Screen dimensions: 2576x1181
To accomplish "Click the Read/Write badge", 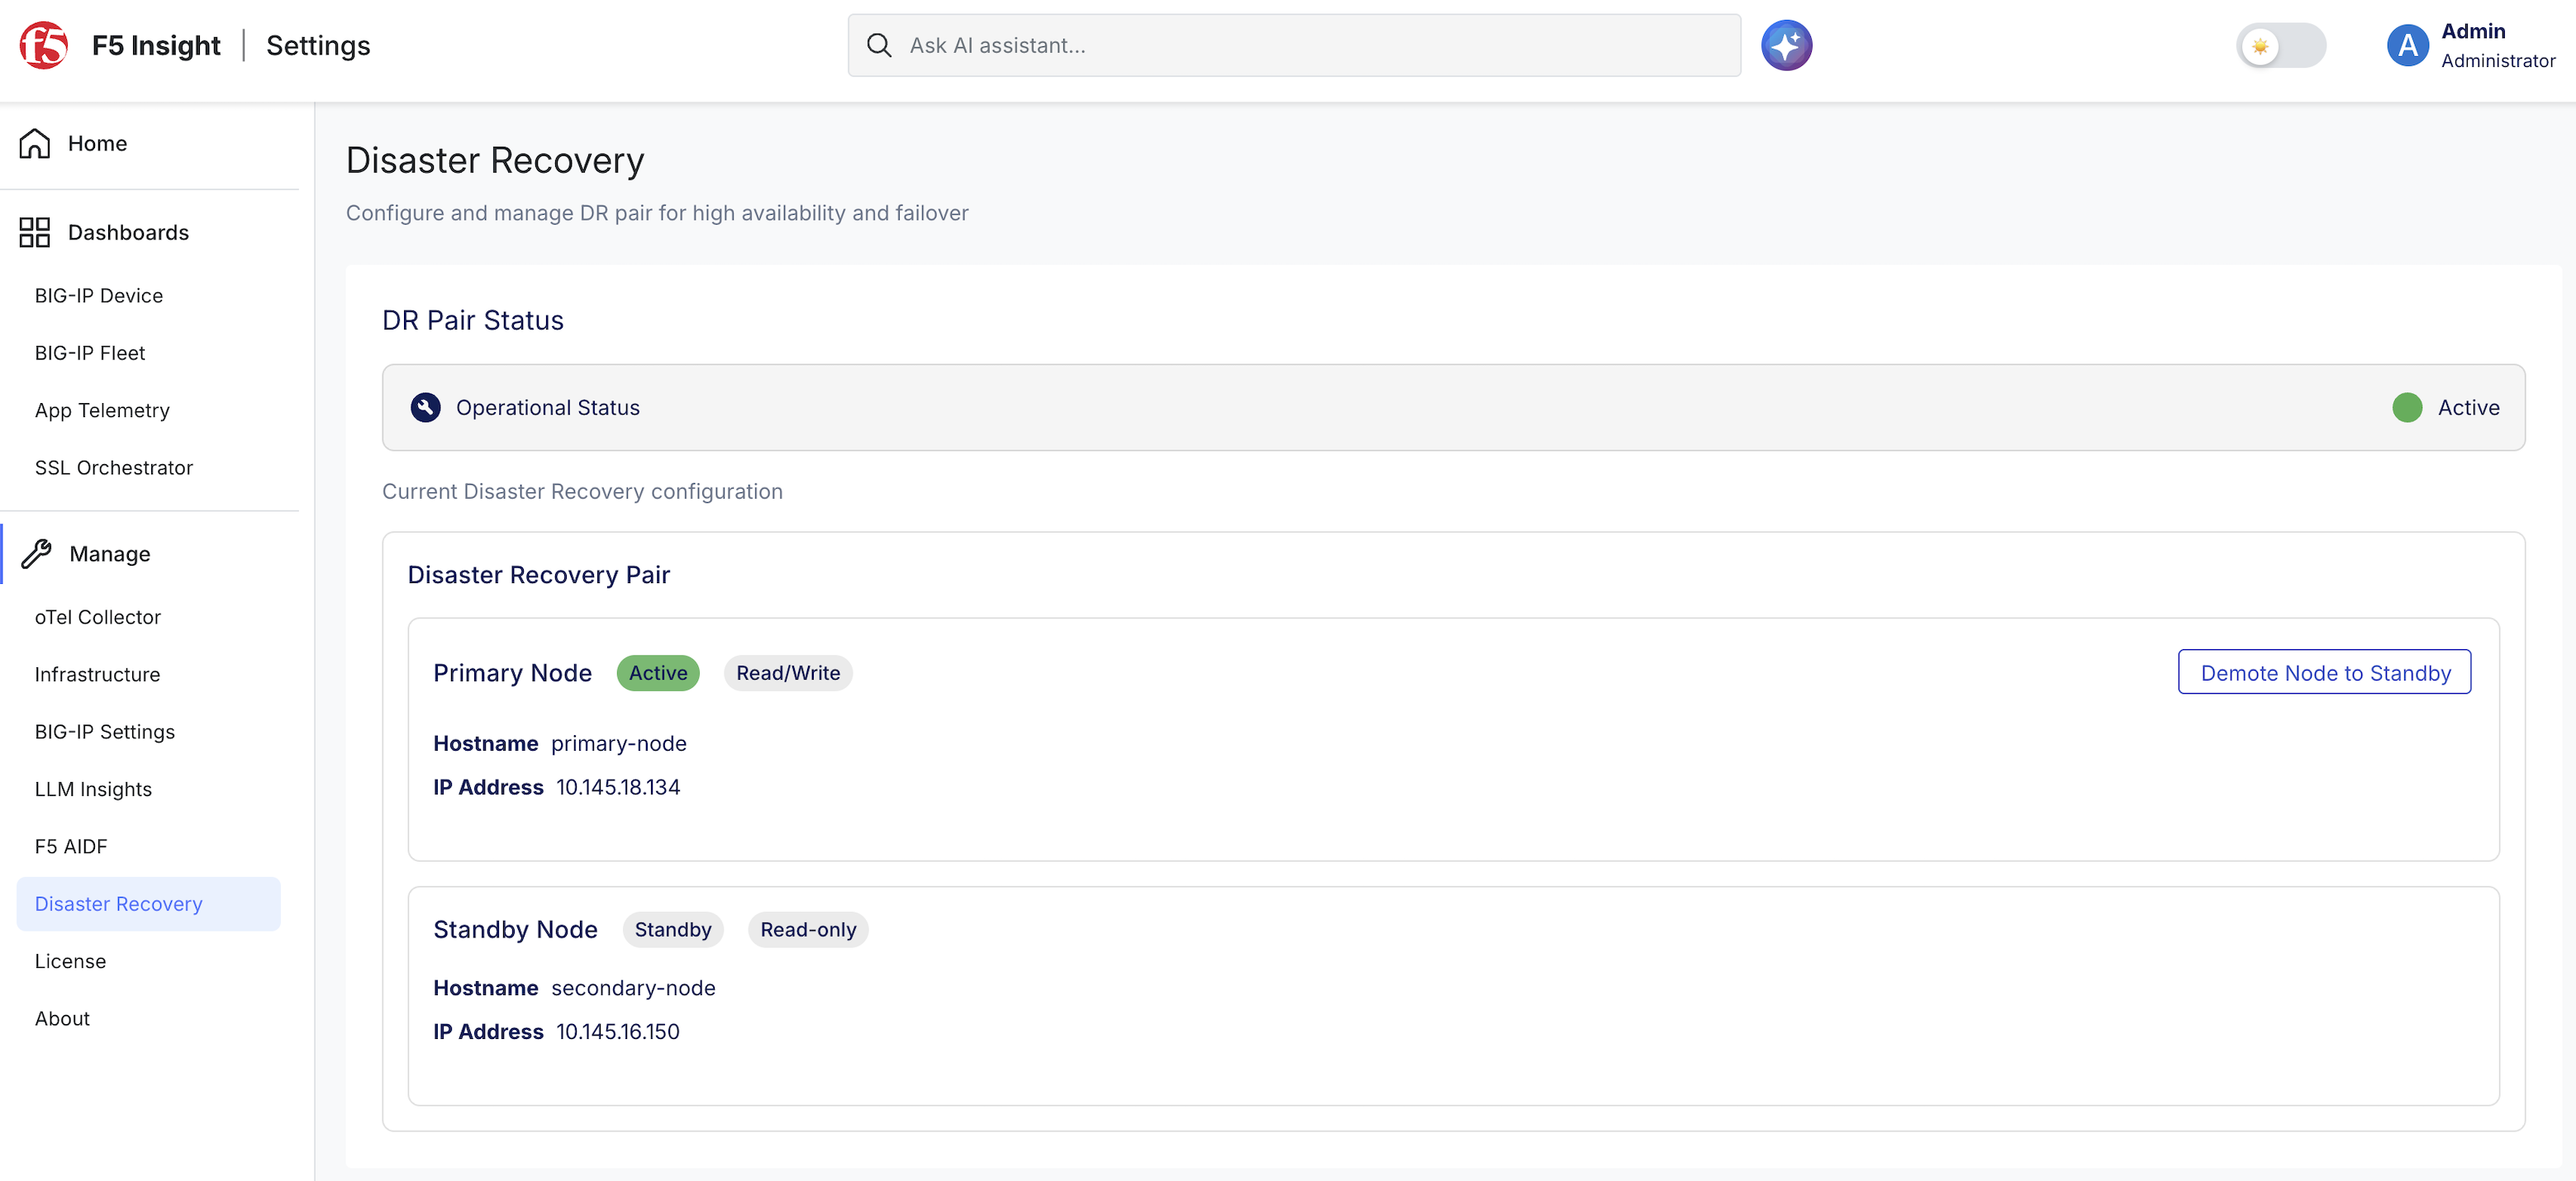I will pyautogui.click(x=788, y=673).
